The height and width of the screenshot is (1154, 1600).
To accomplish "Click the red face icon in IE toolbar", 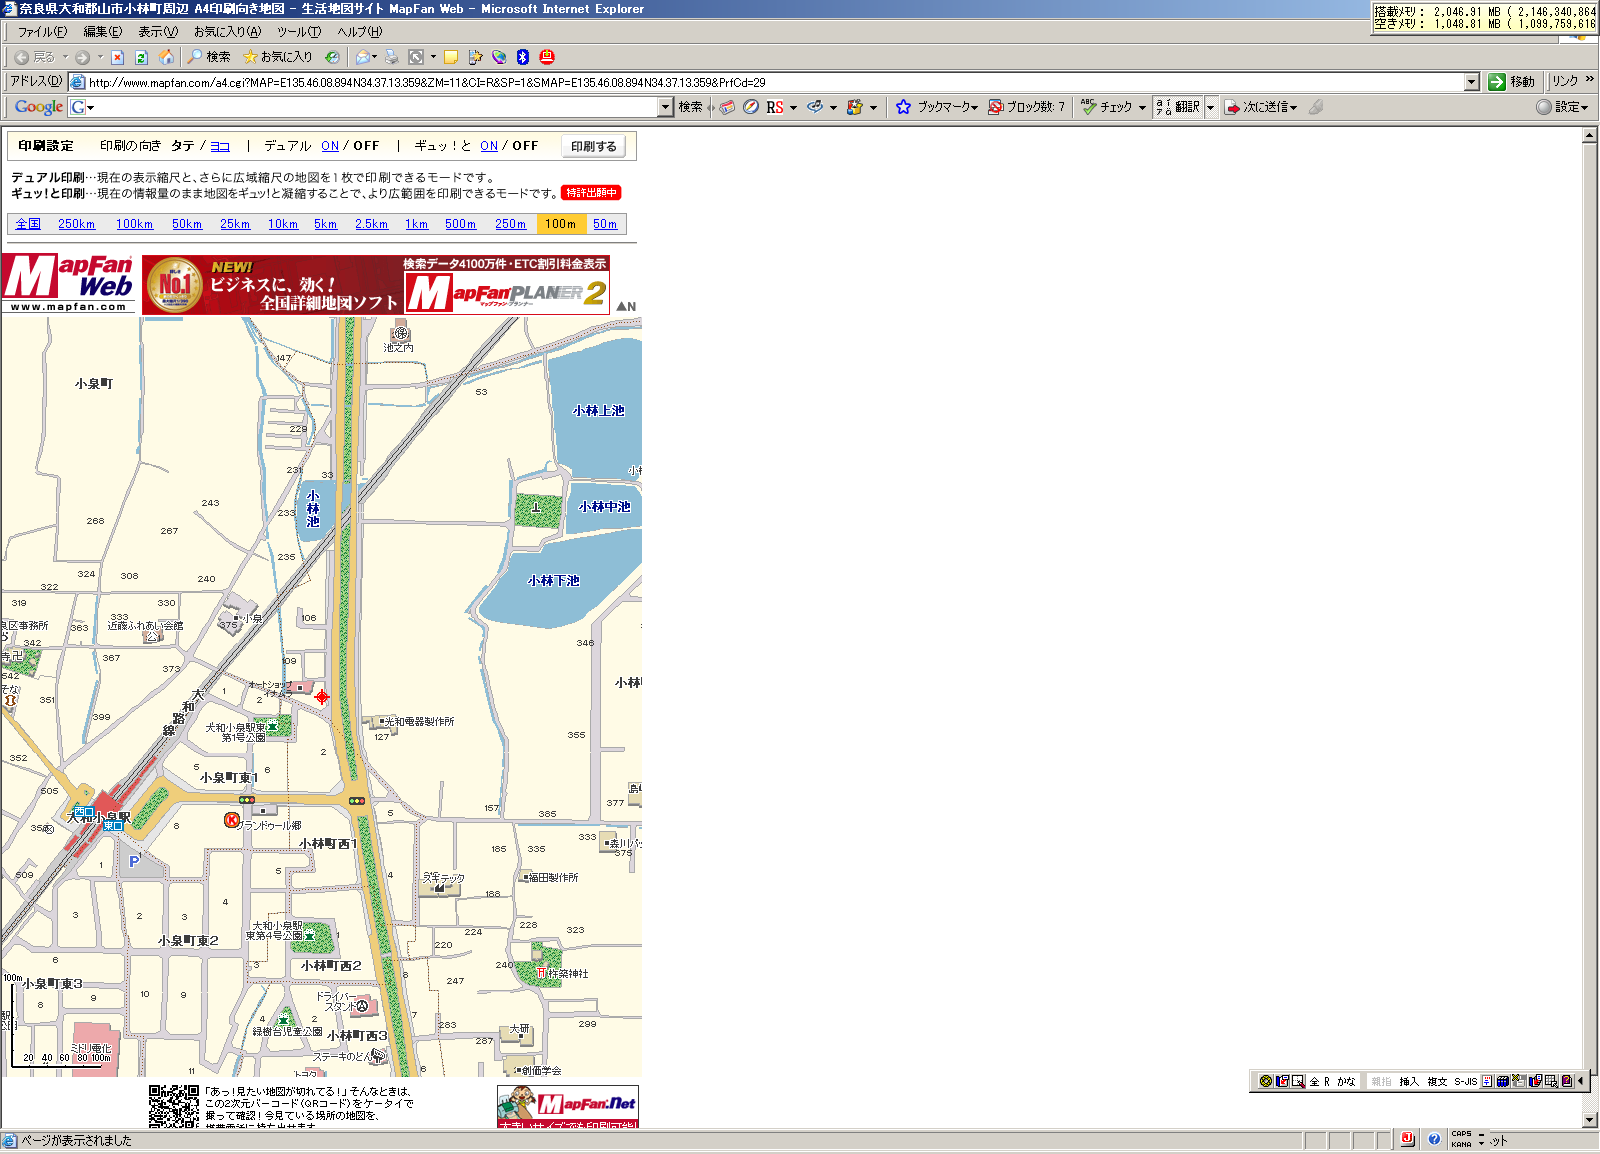I will (547, 57).
